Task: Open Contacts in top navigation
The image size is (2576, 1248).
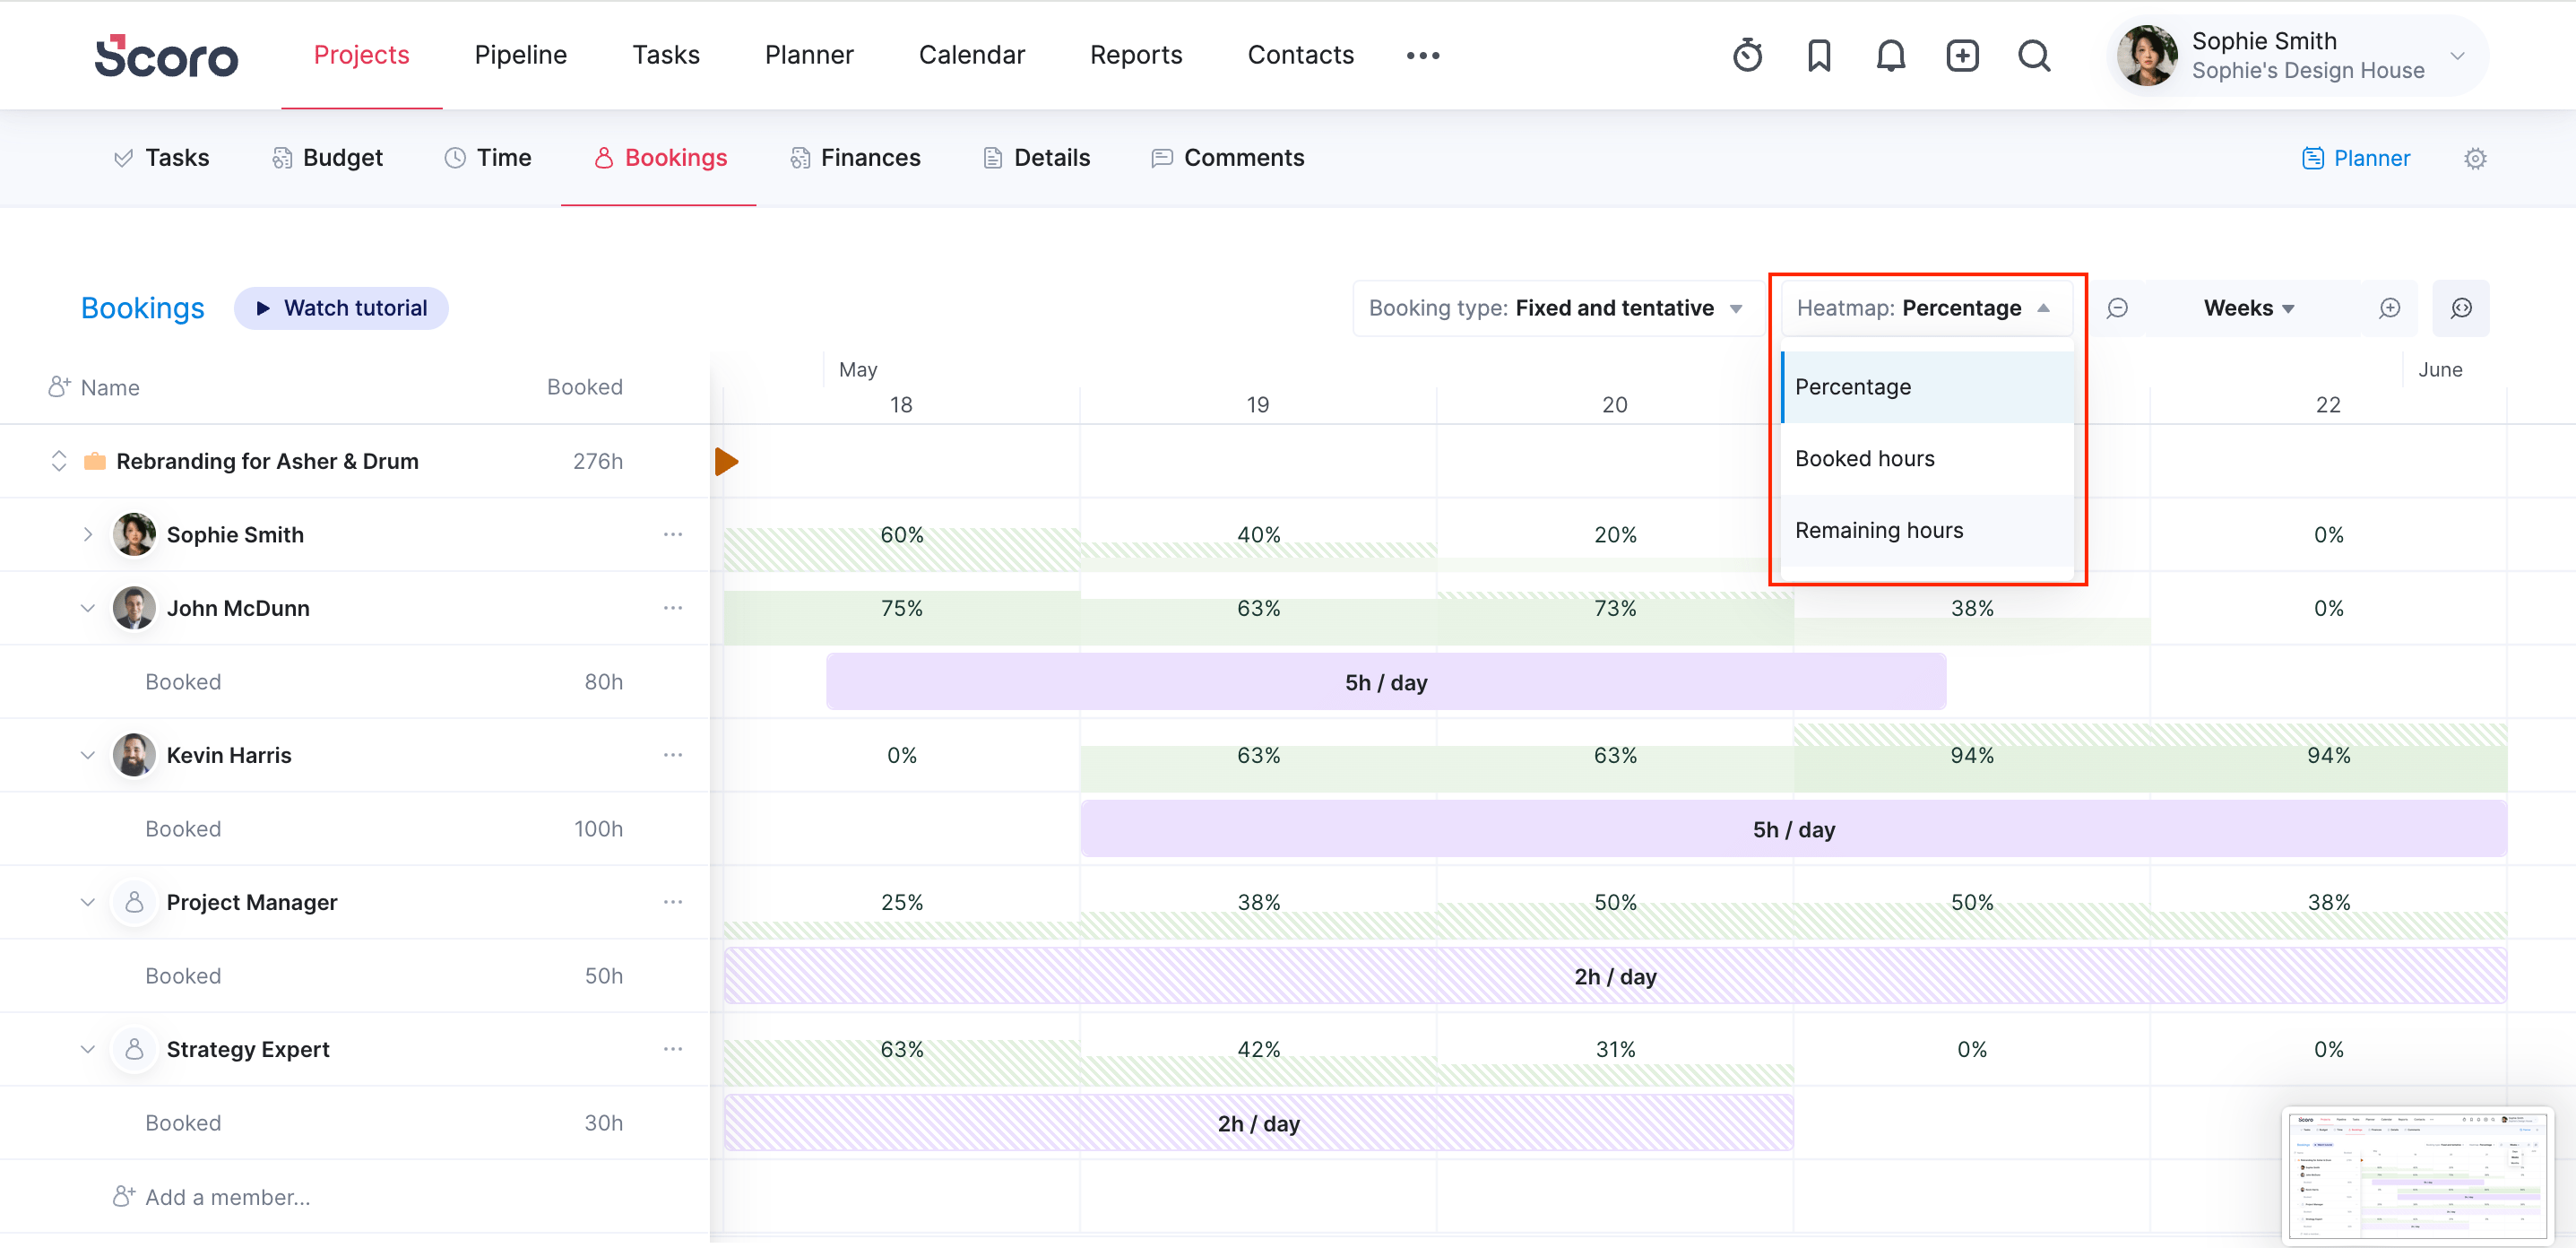Action: coord(1300,55)
